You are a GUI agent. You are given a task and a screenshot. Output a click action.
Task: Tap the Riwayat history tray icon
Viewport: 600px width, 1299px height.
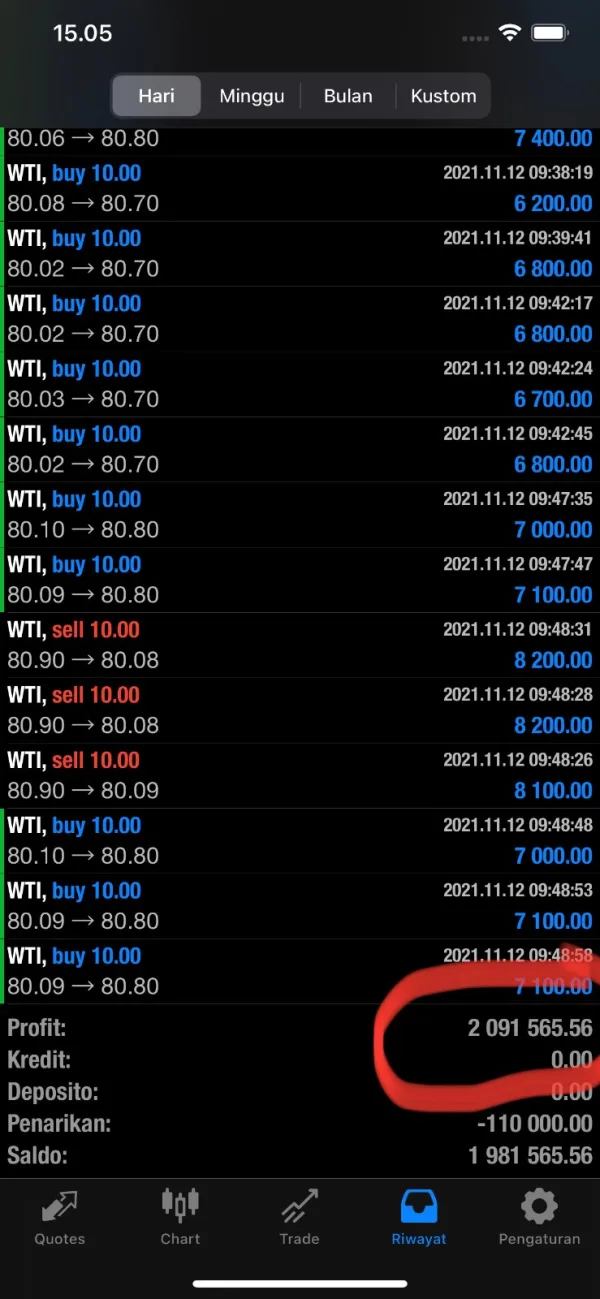coord(419,1206)
